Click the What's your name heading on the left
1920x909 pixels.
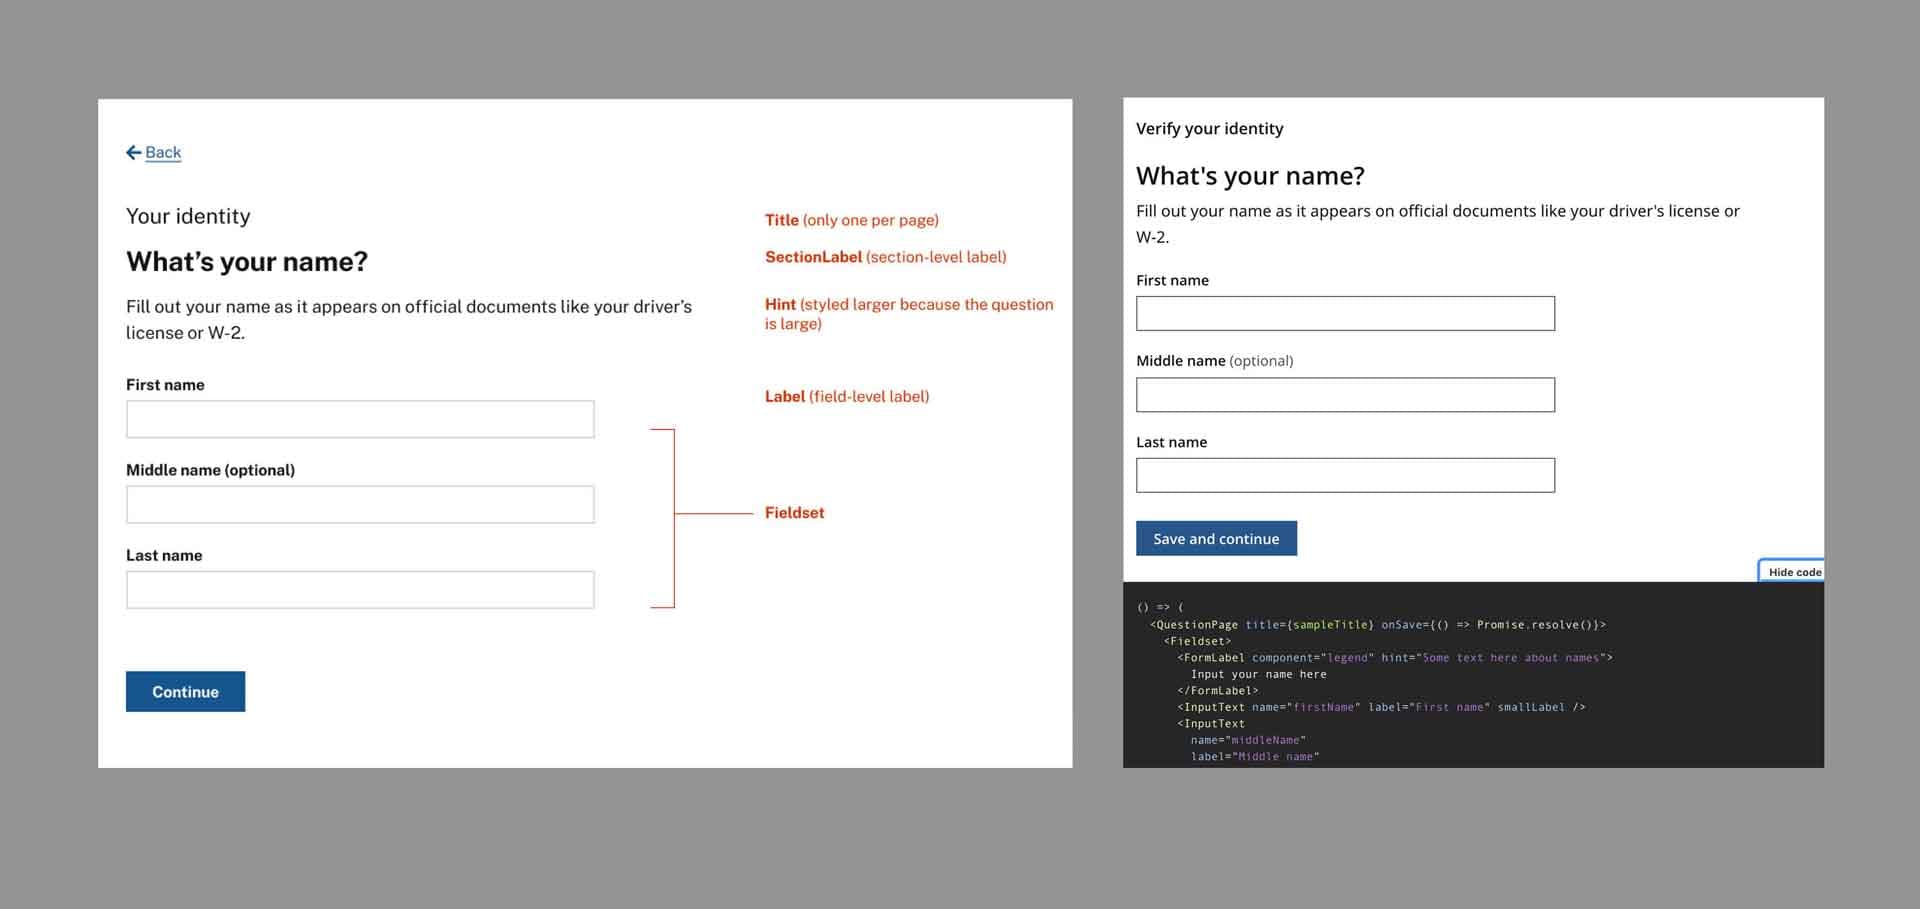(x=246, y=261)
